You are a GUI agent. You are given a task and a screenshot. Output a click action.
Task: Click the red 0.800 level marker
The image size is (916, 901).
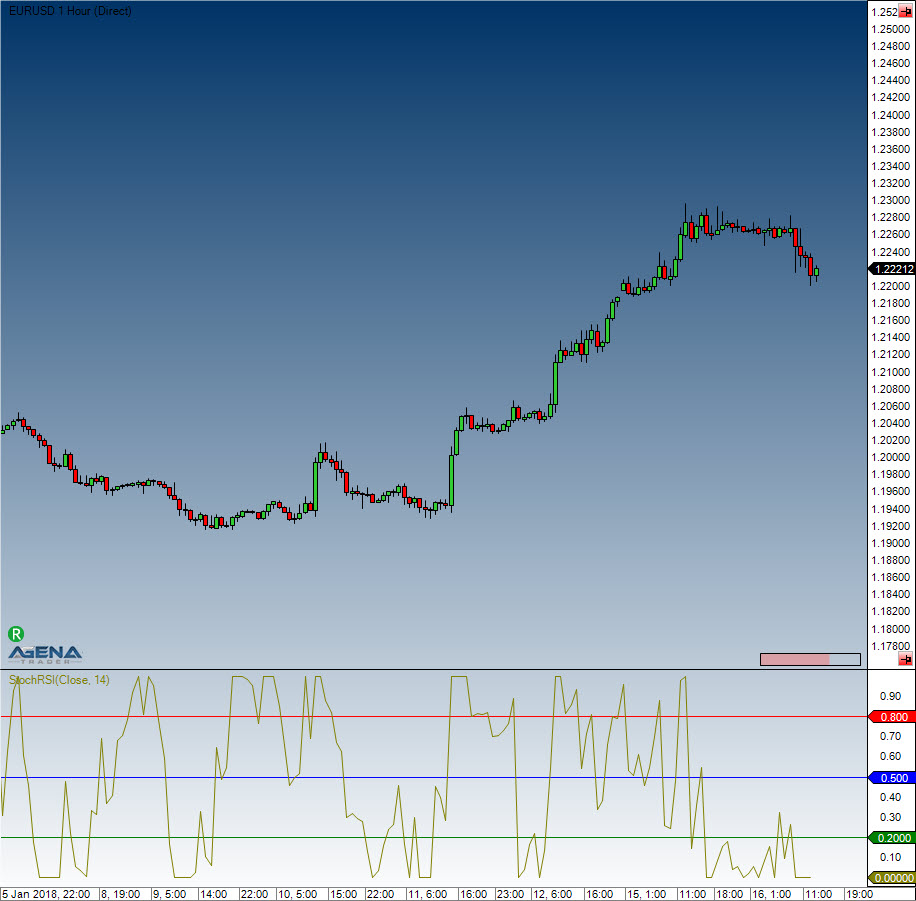[889, 717]
